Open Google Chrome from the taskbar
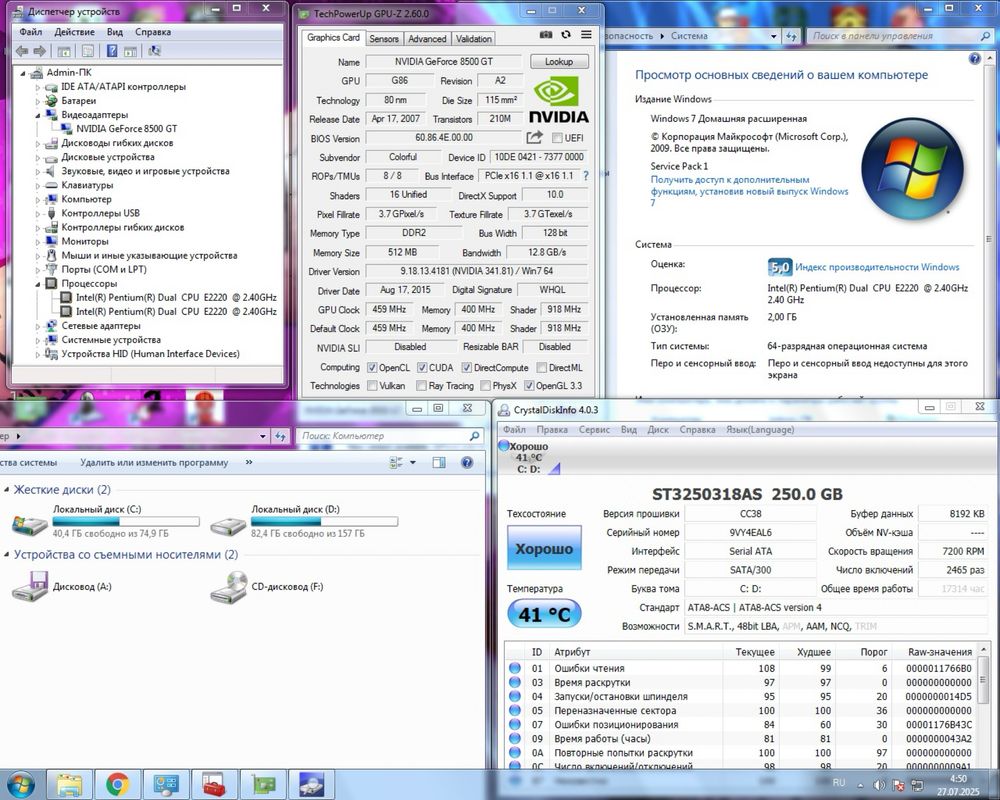This screenshot has height=800, width=1000. pos(117,784)
